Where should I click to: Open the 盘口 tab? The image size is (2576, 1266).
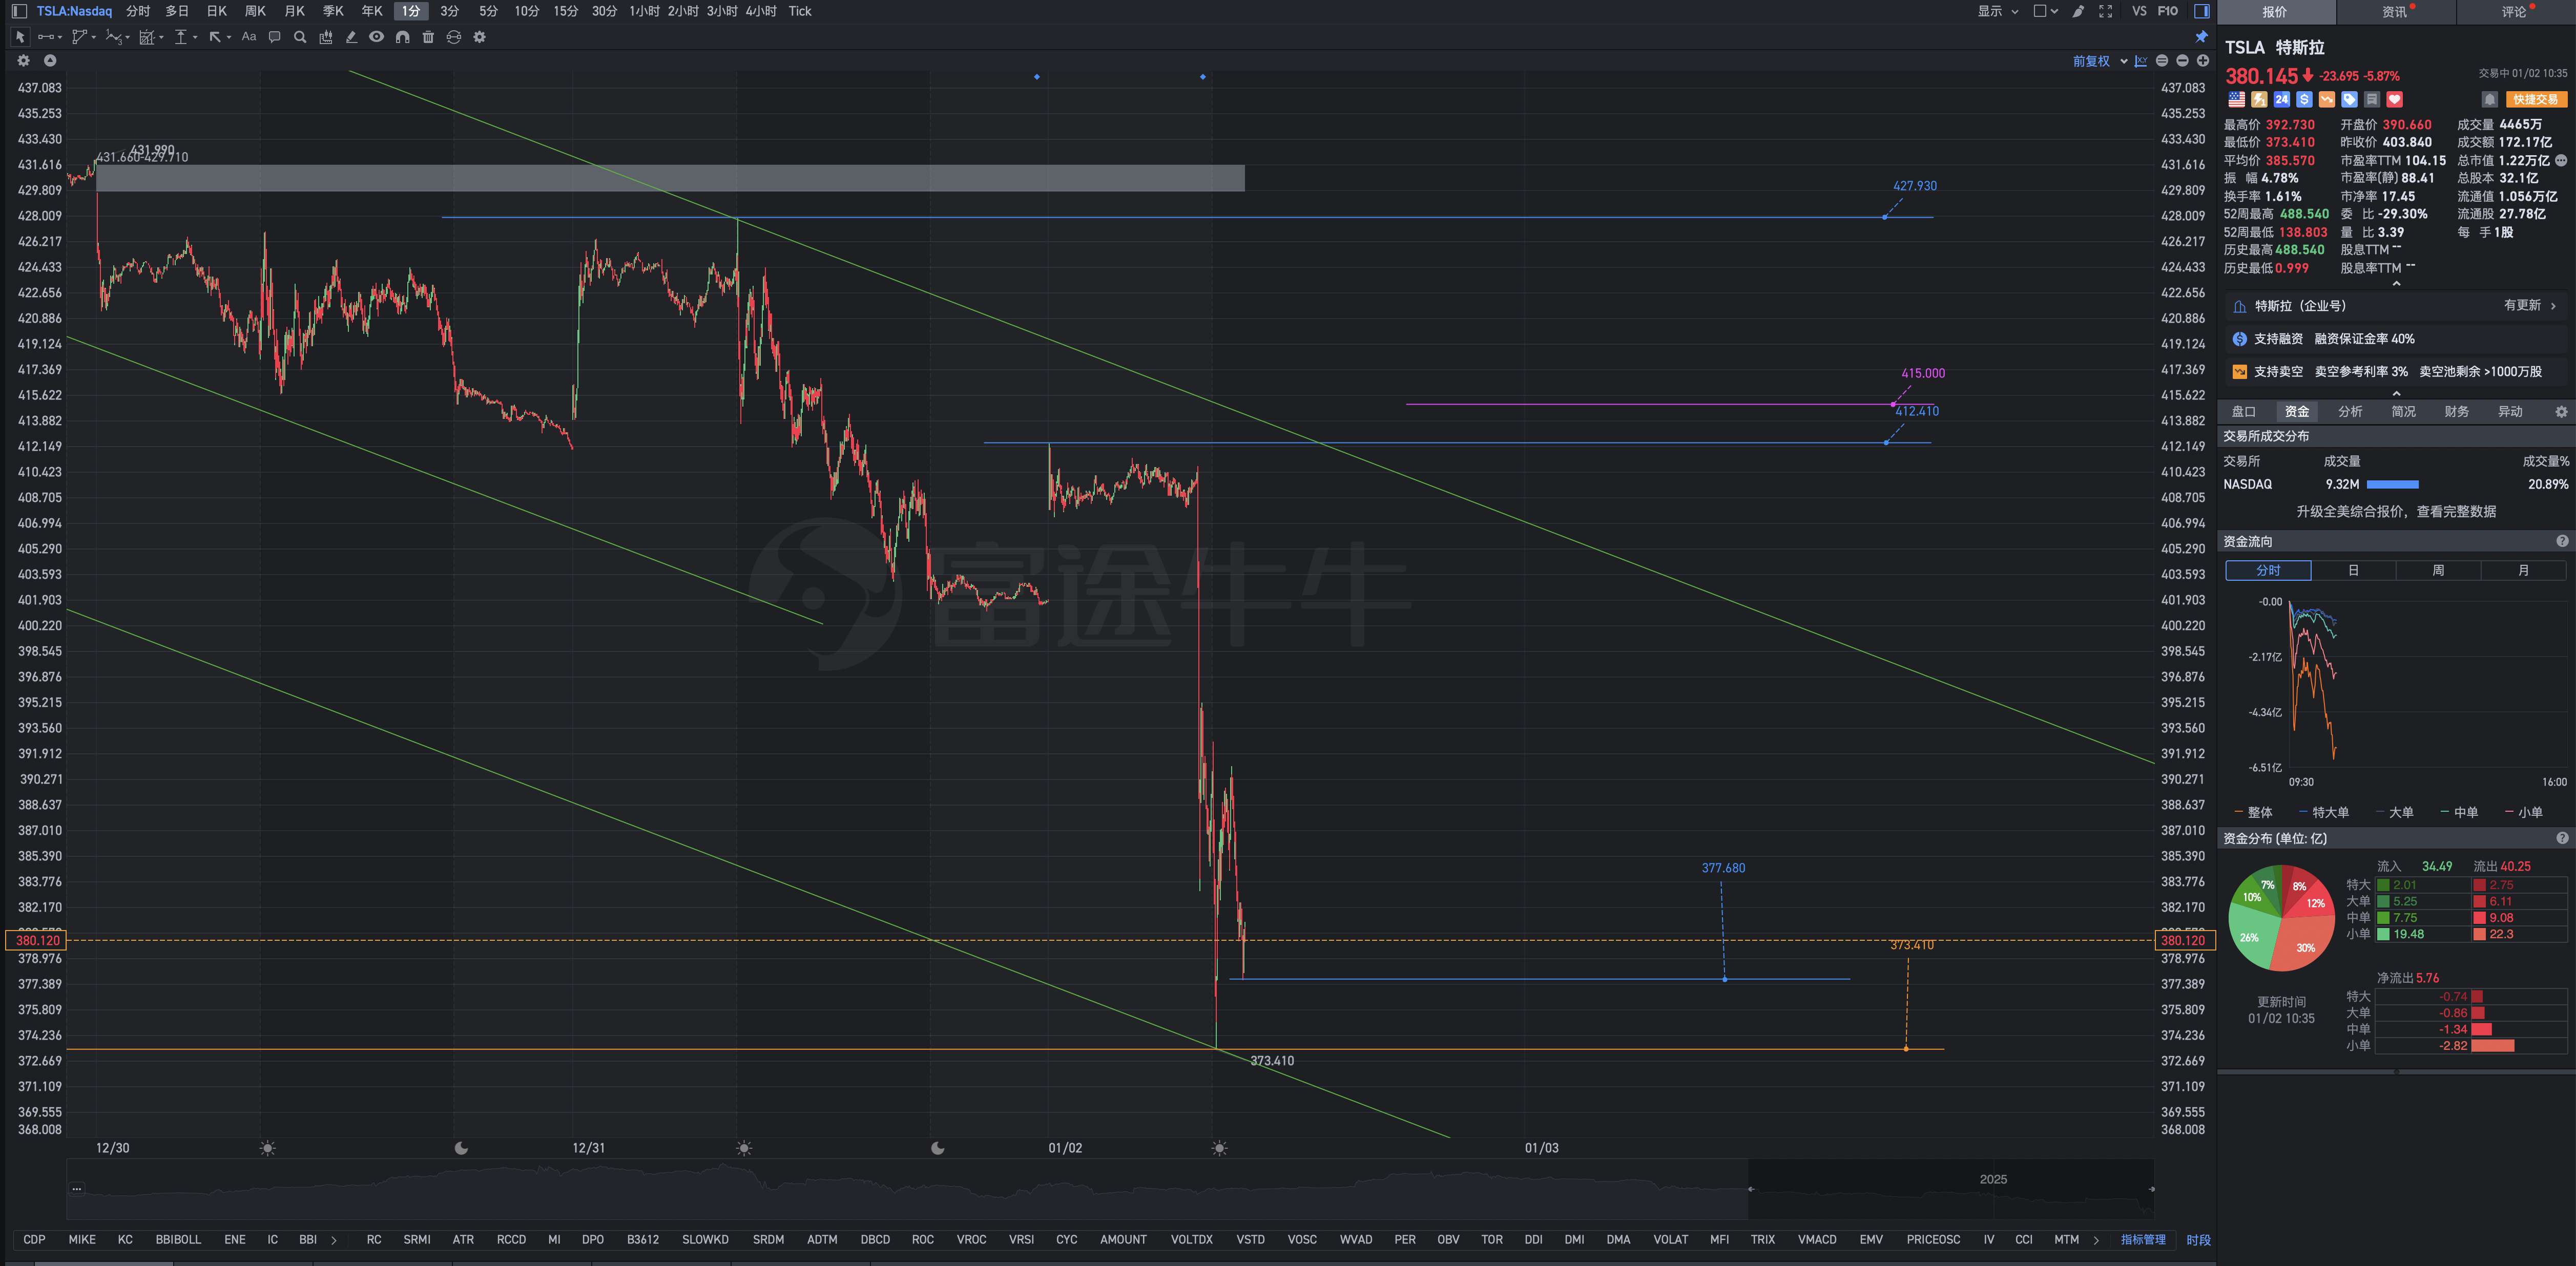pyautogui.click(x=2243, y=412)
